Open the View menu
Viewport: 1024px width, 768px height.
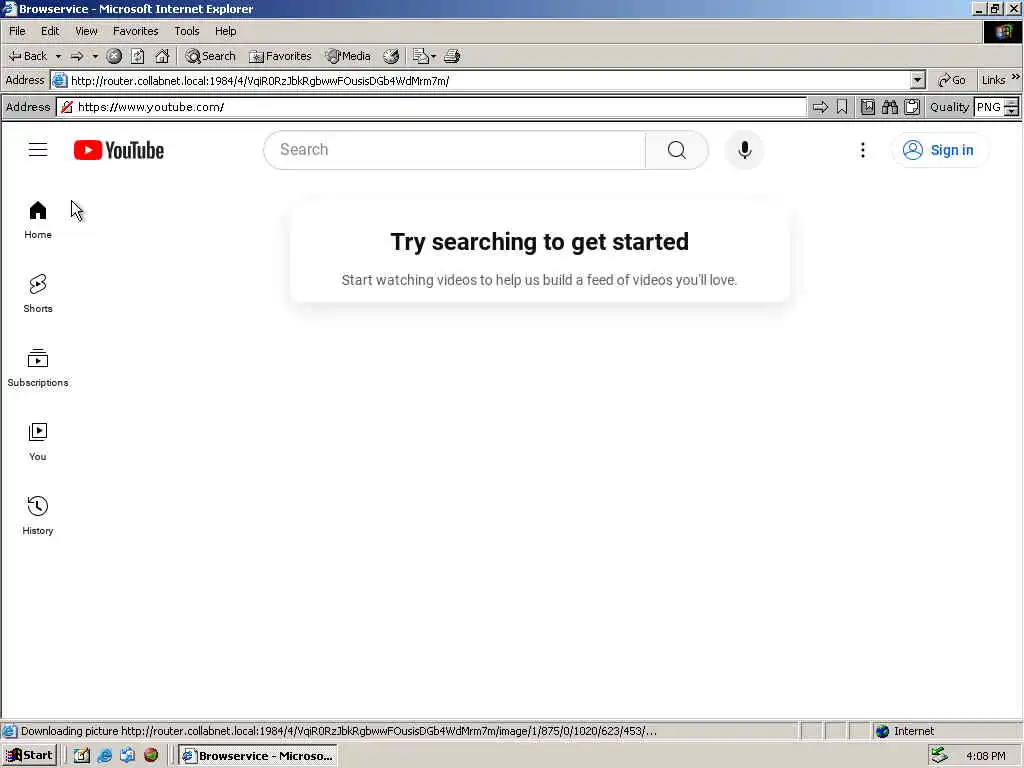pos(86,31)
